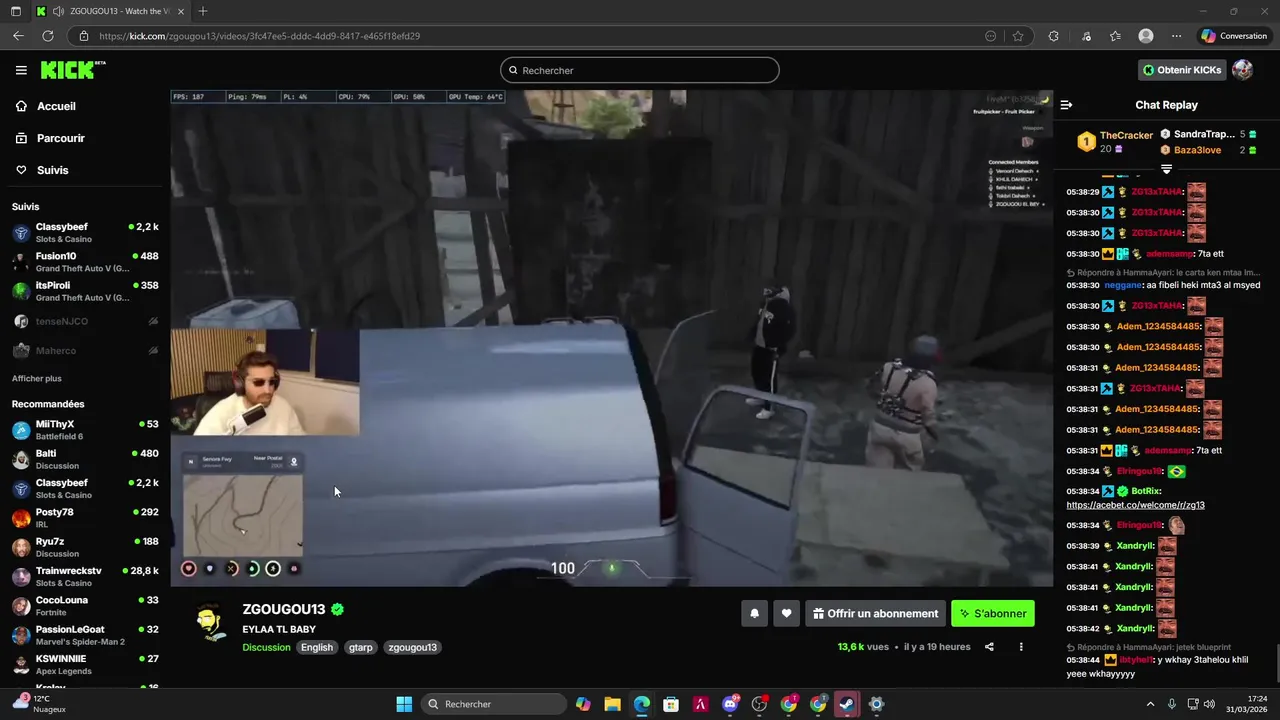Open browser Settings and more menu
Screen dimensions: 1280x720
(x=1176, y=36)
